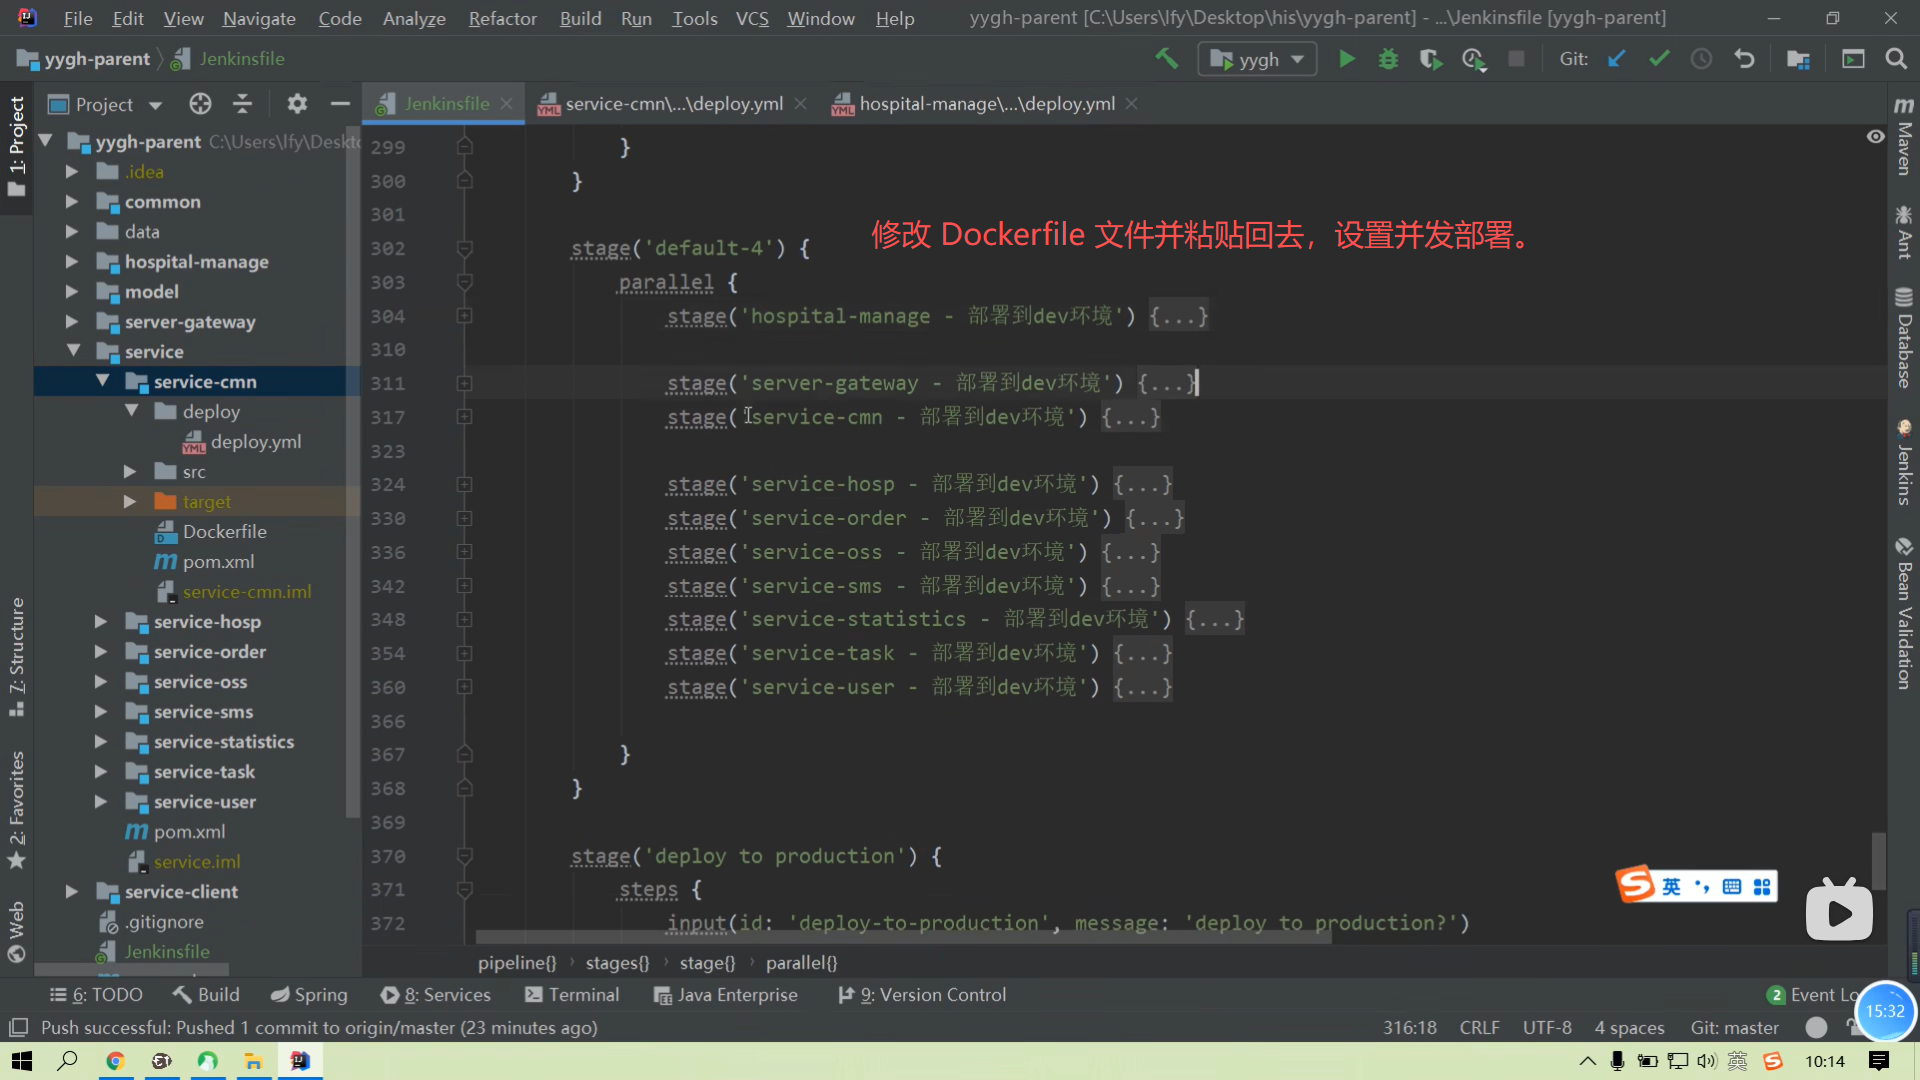The image size is (1920, 1080).
Task: Toggle Sogou input English/Chinese mode
Action: [1671, 887]
